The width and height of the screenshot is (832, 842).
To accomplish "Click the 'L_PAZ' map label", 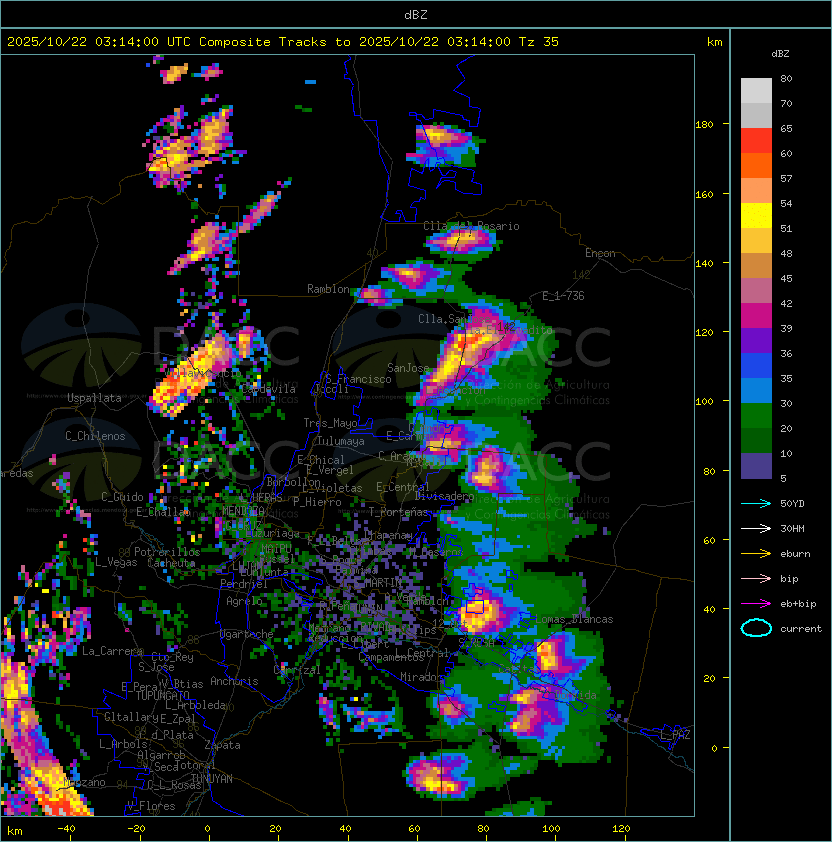I will click(x=675, y=735).
